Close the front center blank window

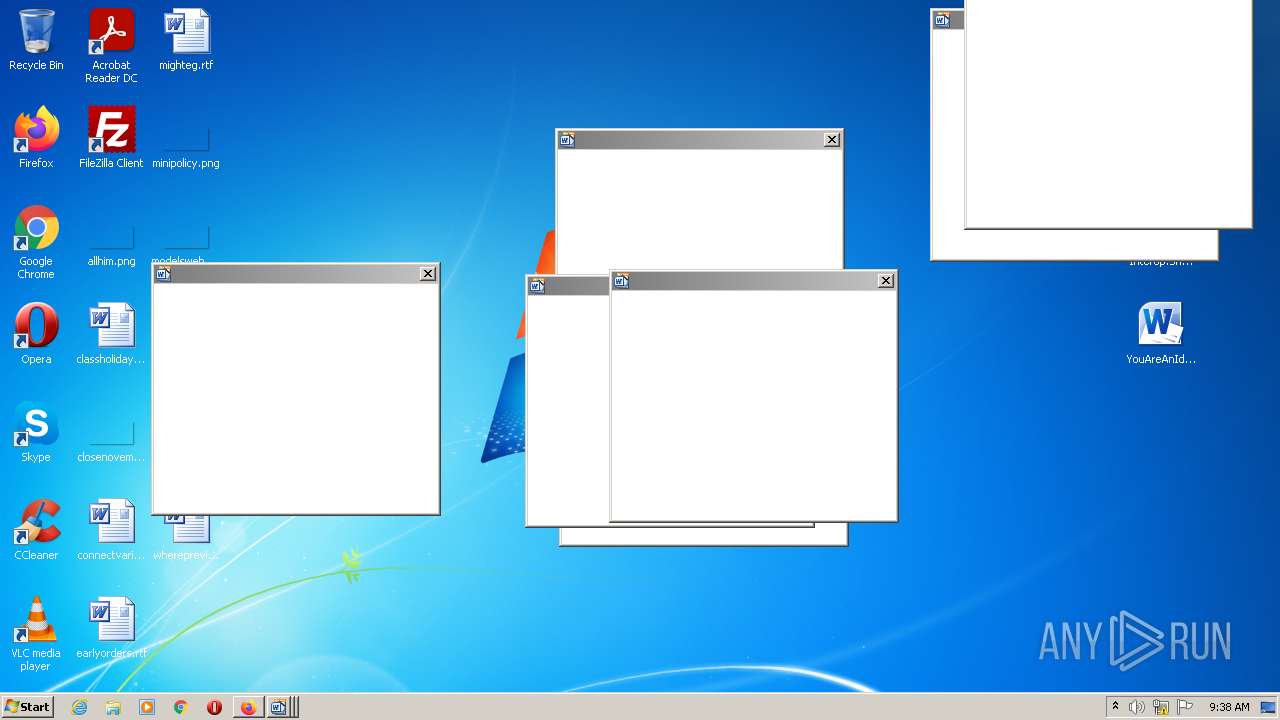click(886, 281)
